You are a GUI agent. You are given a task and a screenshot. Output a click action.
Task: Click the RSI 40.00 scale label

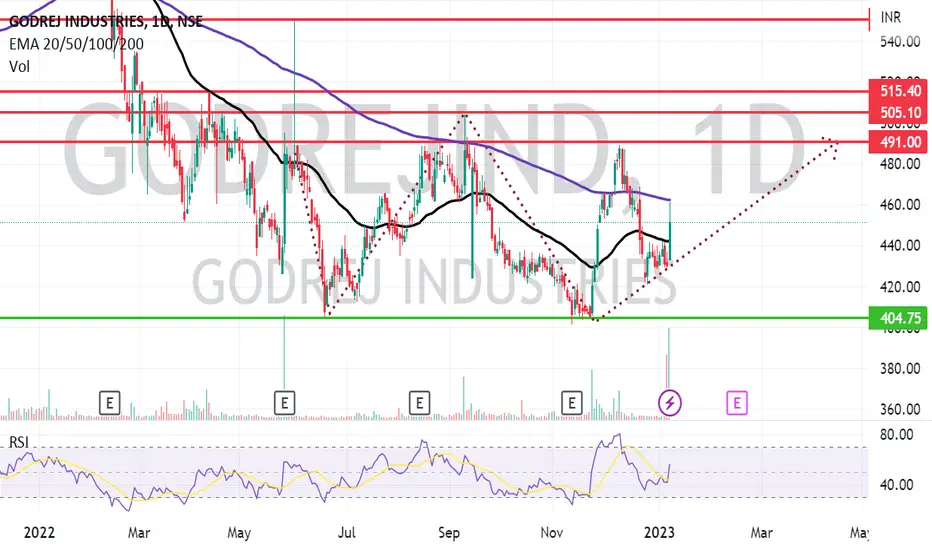pos(896,485)
